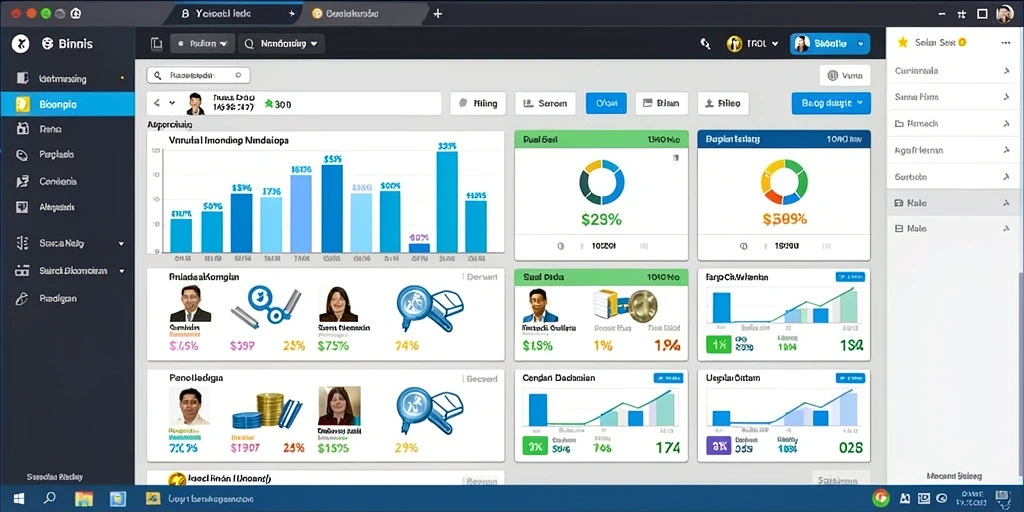Open the blue Baog dagte dropdown button
1024x512 pixels.
click(831, 103)
